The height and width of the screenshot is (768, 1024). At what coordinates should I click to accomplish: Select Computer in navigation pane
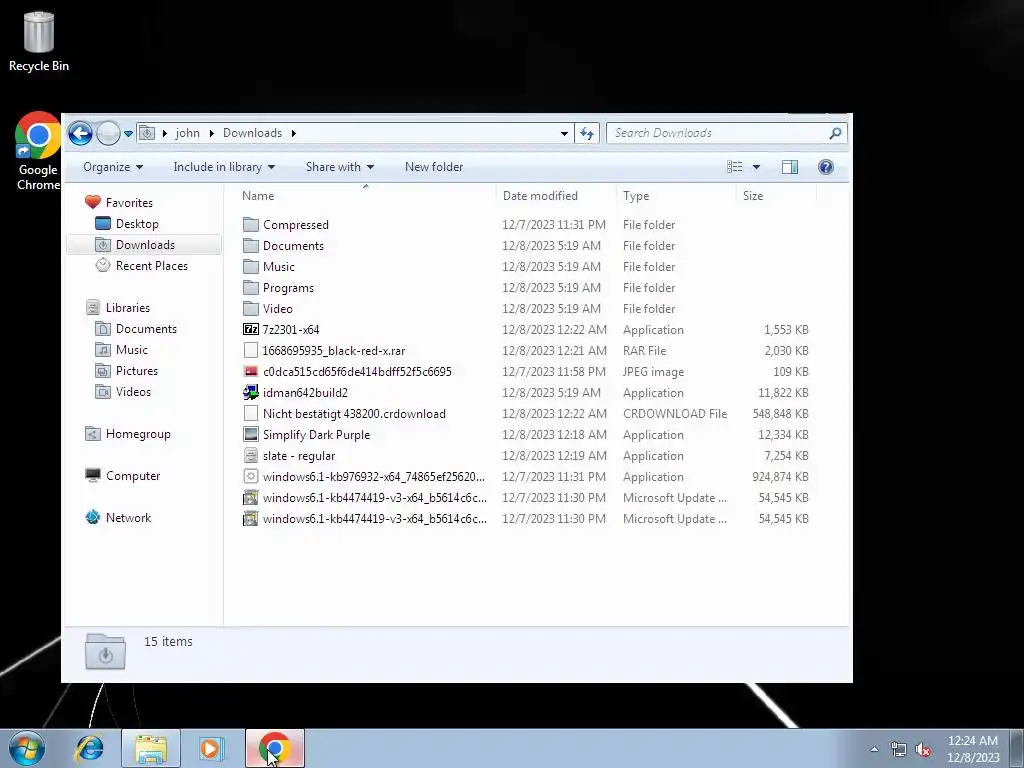click(133, 476)
